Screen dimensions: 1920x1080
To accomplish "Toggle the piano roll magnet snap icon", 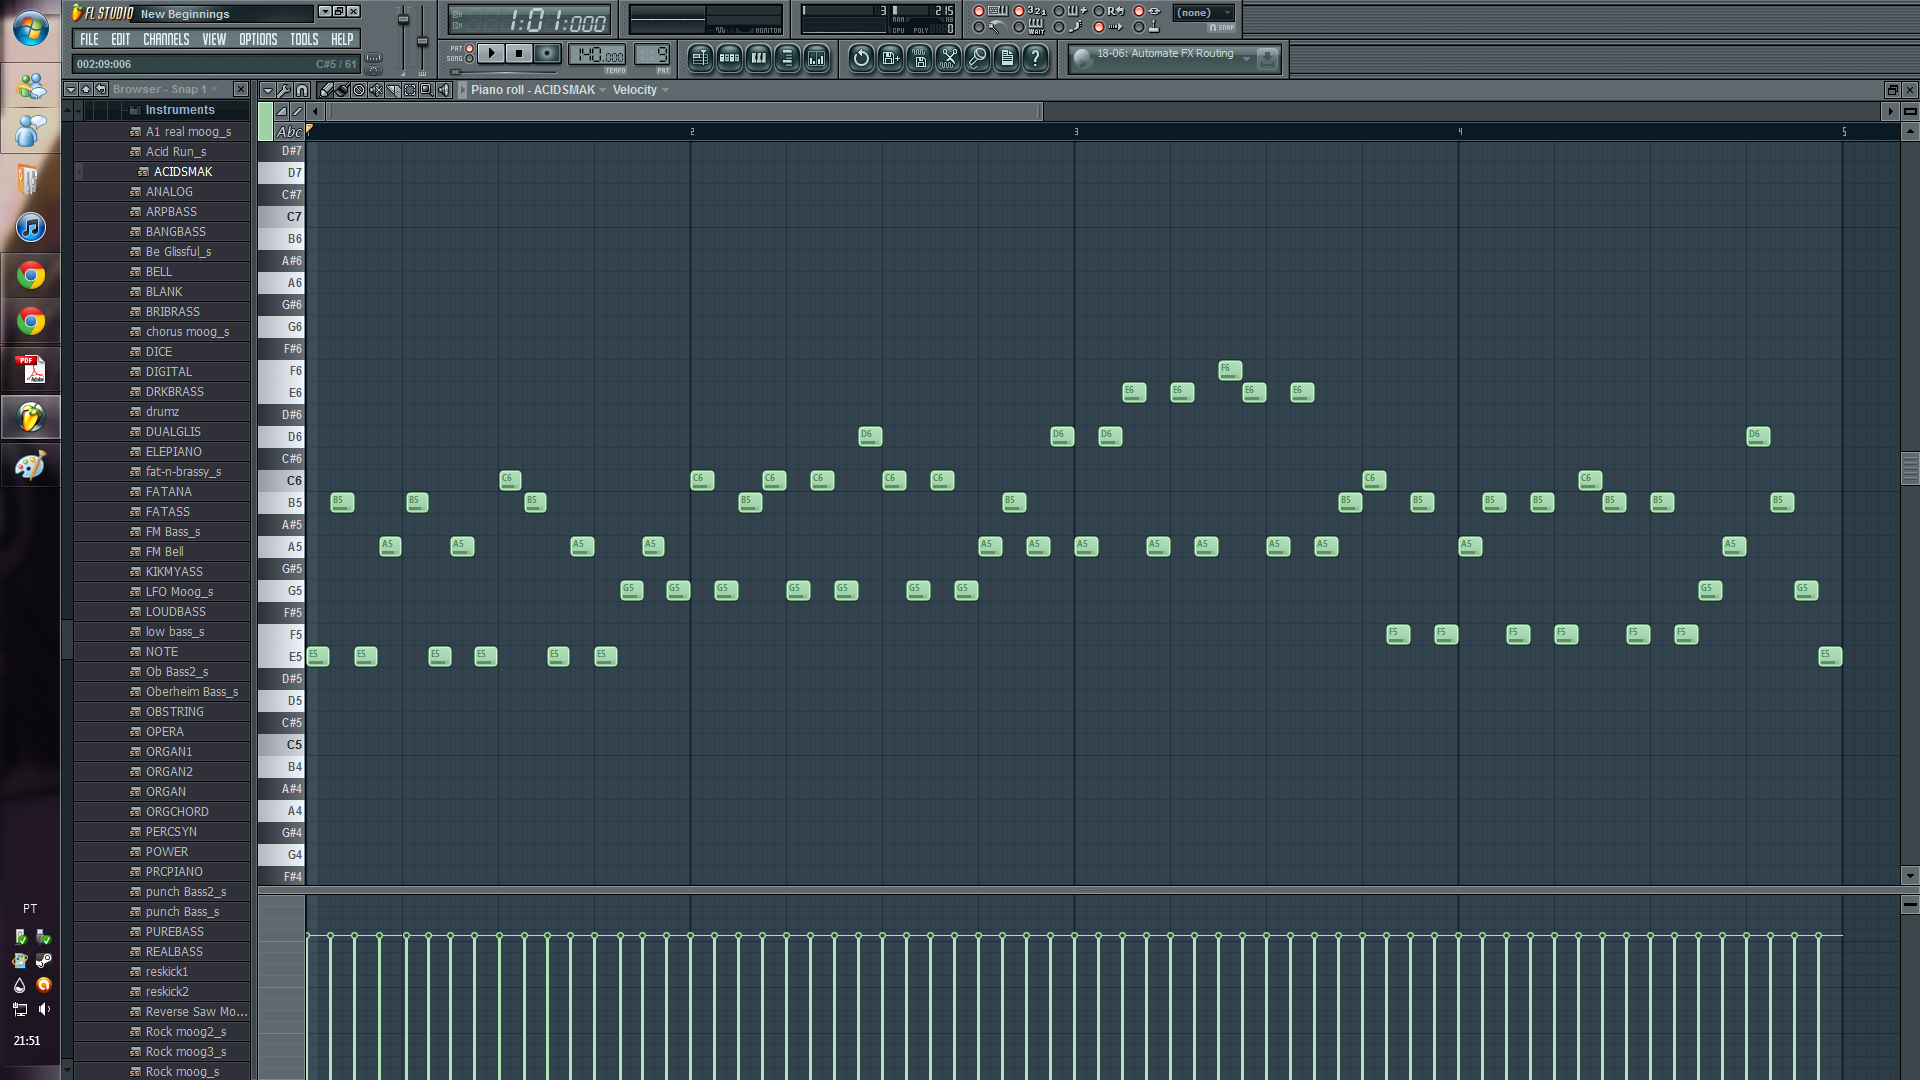I will [x=302, y=90].
